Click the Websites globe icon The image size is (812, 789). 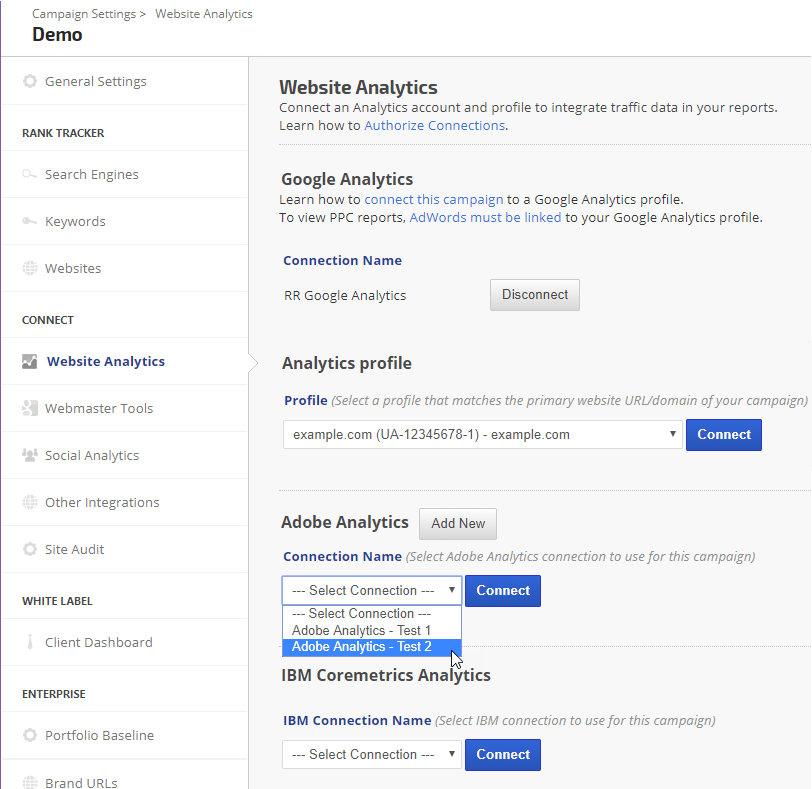pos(30,269)
